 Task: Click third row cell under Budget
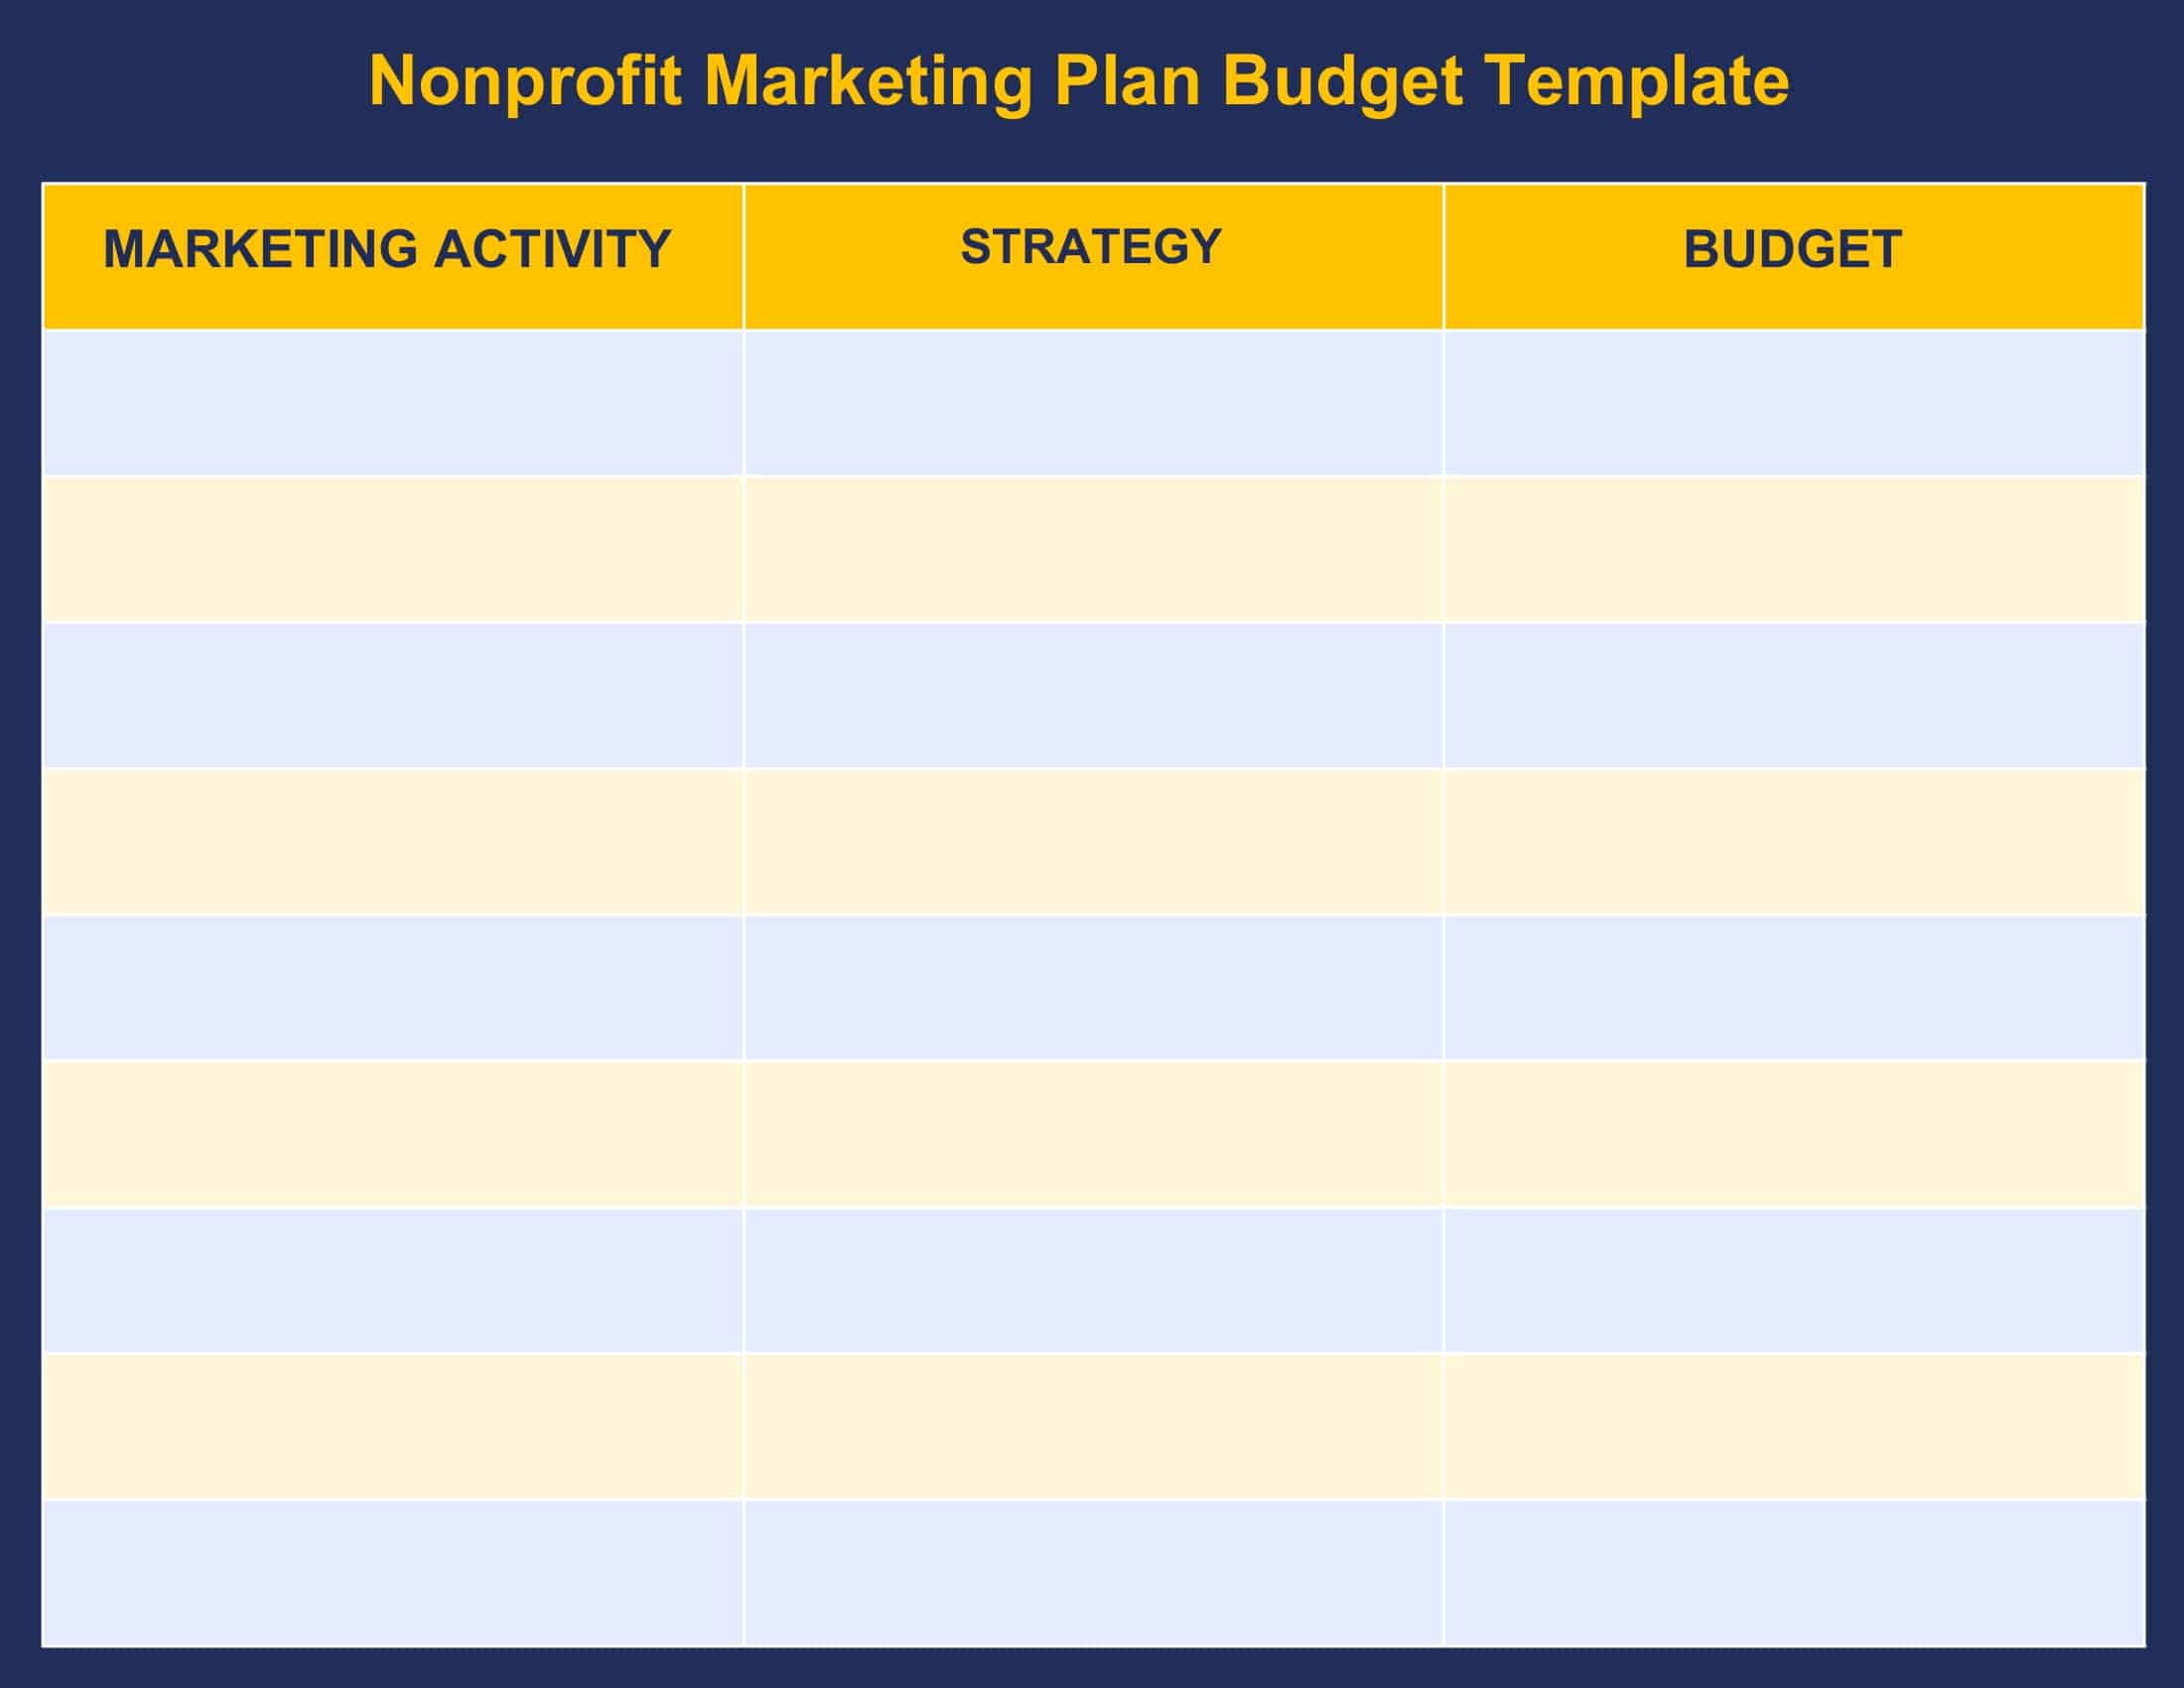1794,695
